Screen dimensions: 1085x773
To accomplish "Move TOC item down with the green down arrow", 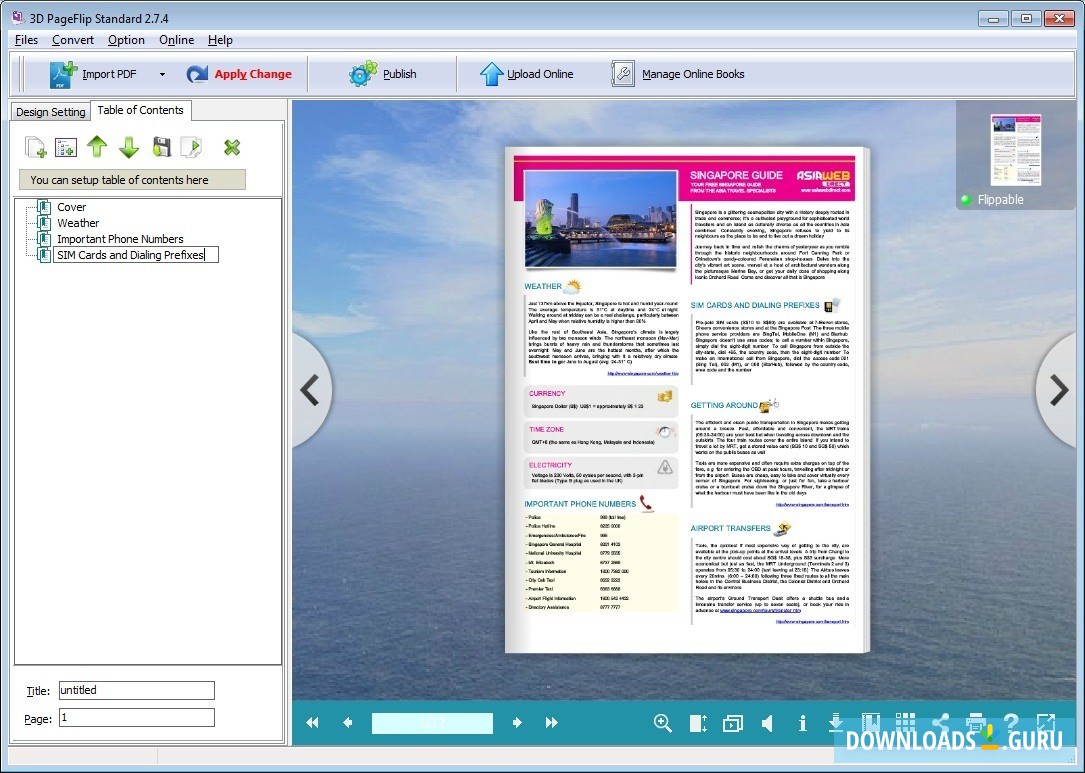I will click(x=129, y=147).
